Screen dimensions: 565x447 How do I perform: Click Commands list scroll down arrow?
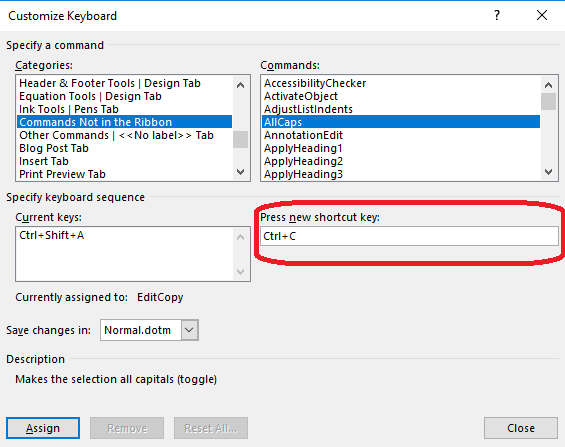click(x=548, y=172)
